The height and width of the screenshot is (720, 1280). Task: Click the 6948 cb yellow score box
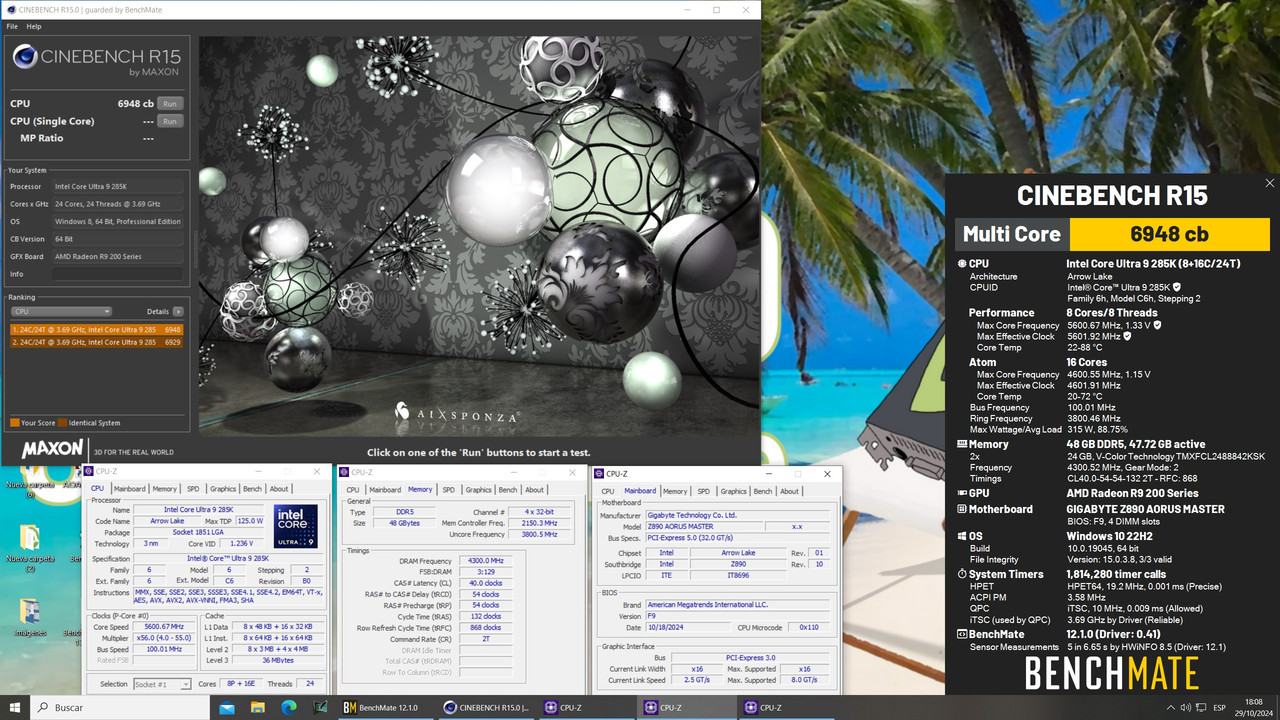click(x=1169, y=234)
